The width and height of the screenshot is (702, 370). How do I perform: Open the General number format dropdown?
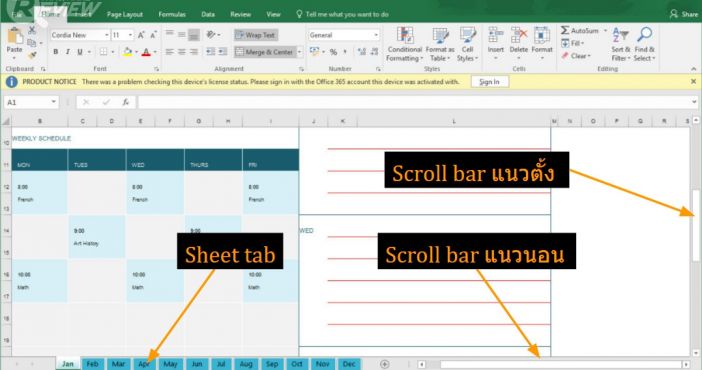(x=376, y=35)
